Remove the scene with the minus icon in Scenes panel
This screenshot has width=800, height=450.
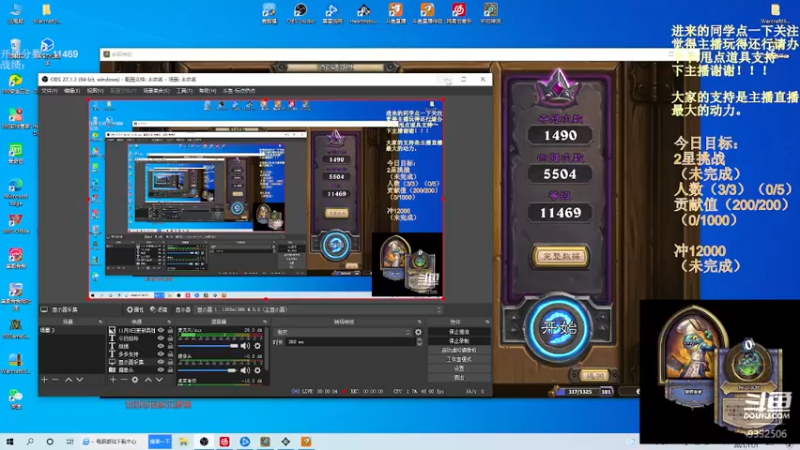point(55,380)
